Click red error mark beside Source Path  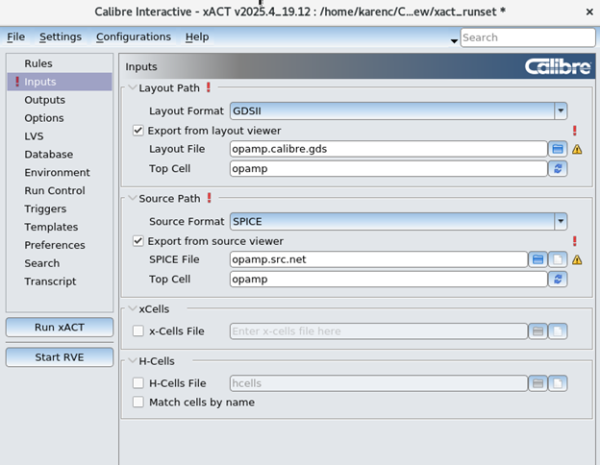pos(209,198)
